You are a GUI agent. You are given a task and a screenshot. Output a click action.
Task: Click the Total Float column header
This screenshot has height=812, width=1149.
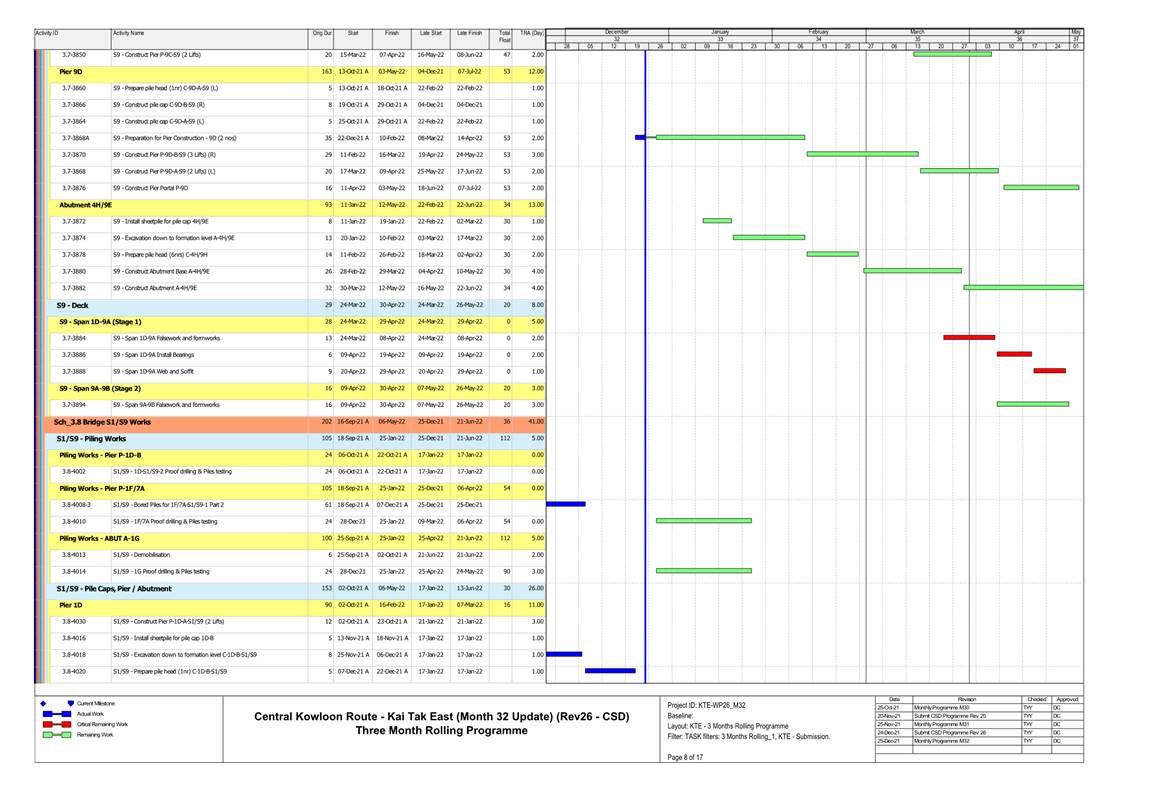pyautogui.click(x=504, y=36)
